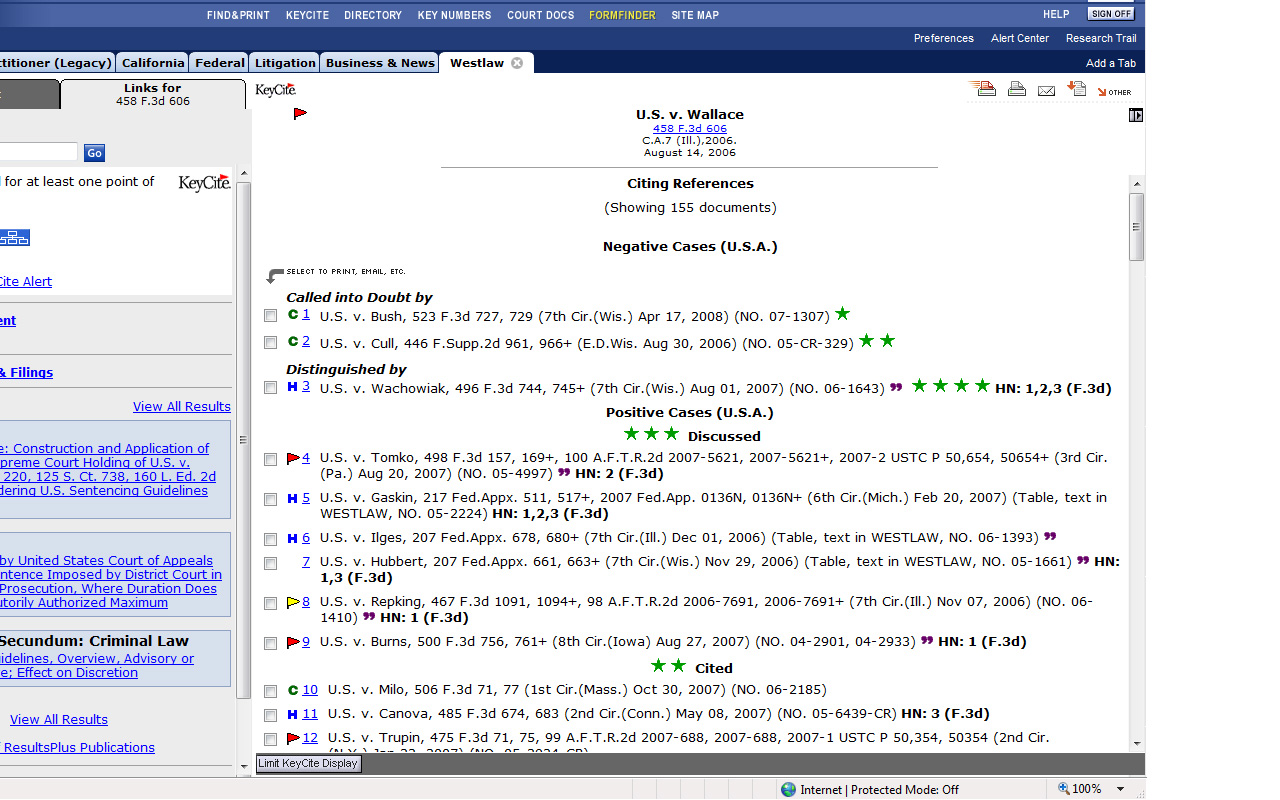The image size is (1280, 800).
Task: Select the Links for 458 F.3d 606 tab
Action: coord(153,94)
